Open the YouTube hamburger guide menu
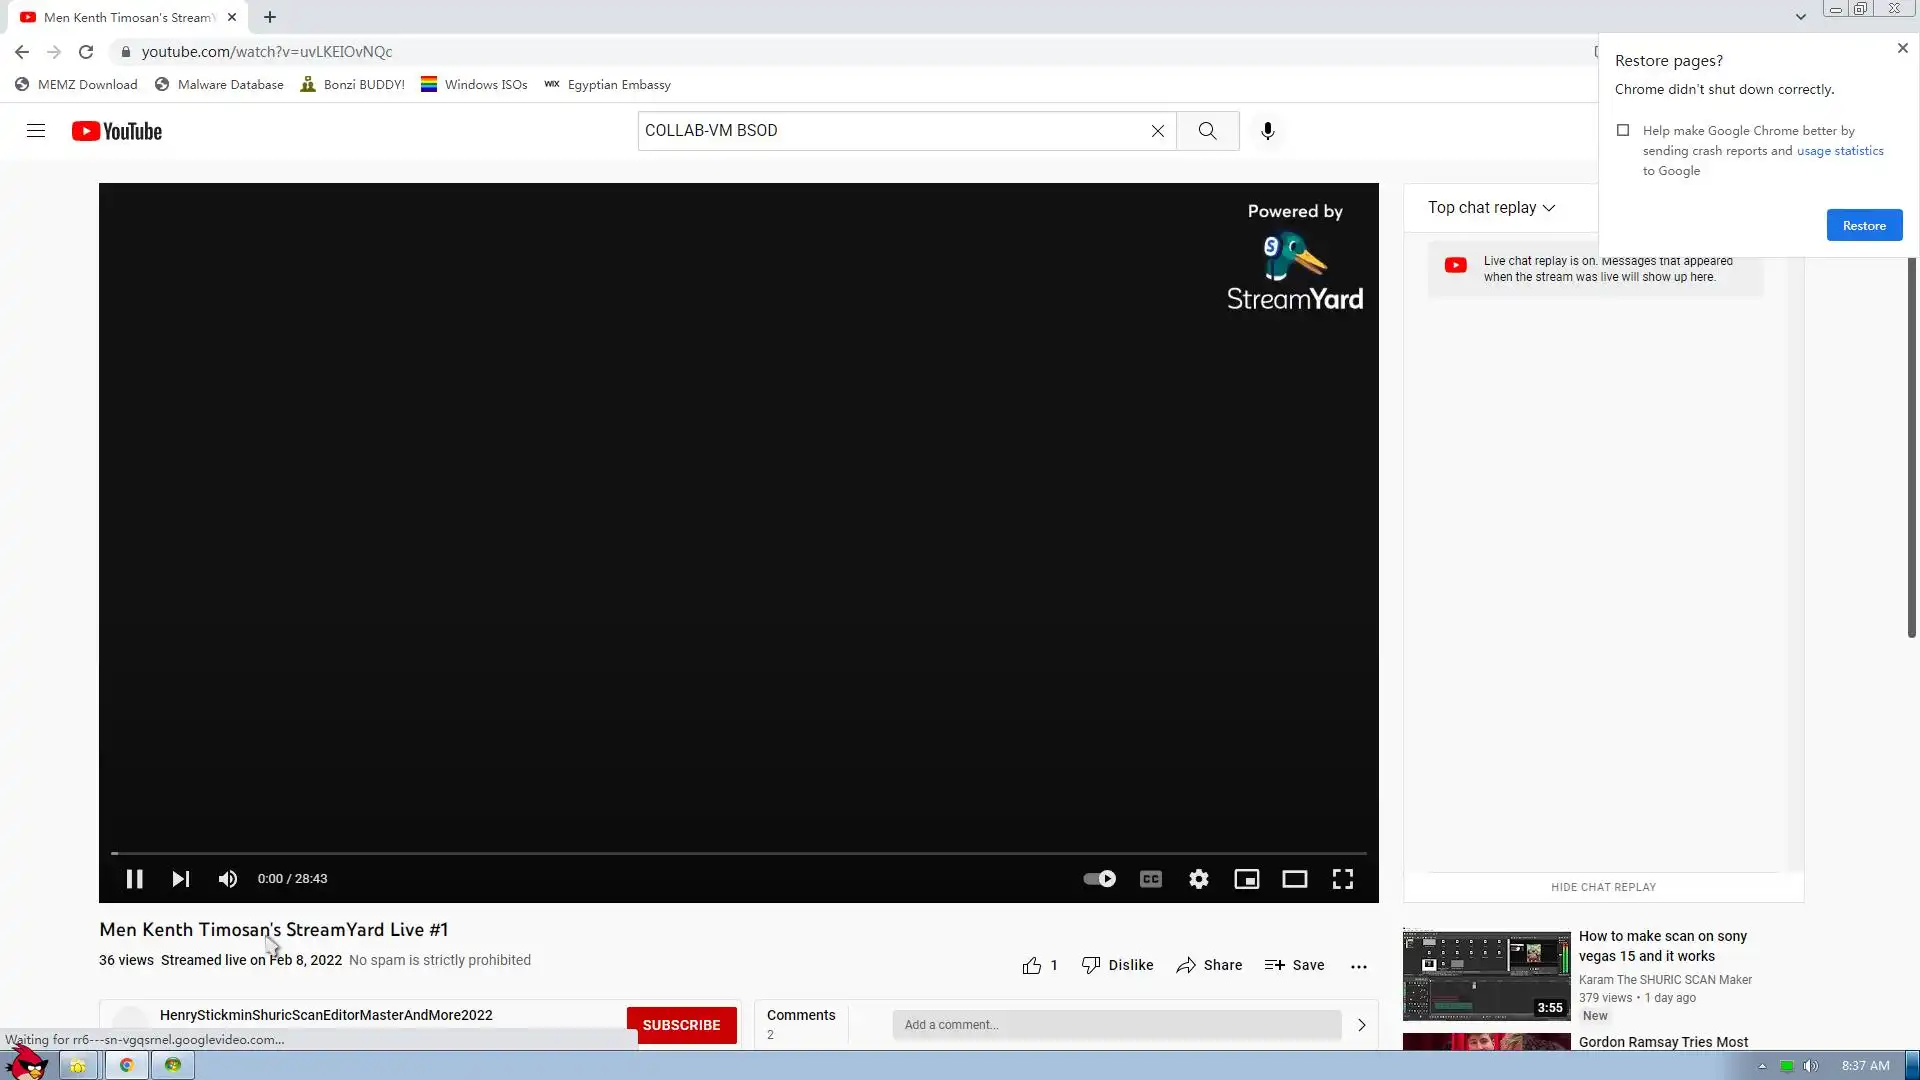This screenshot has width=1920, height=1080. tap(36, 131)
